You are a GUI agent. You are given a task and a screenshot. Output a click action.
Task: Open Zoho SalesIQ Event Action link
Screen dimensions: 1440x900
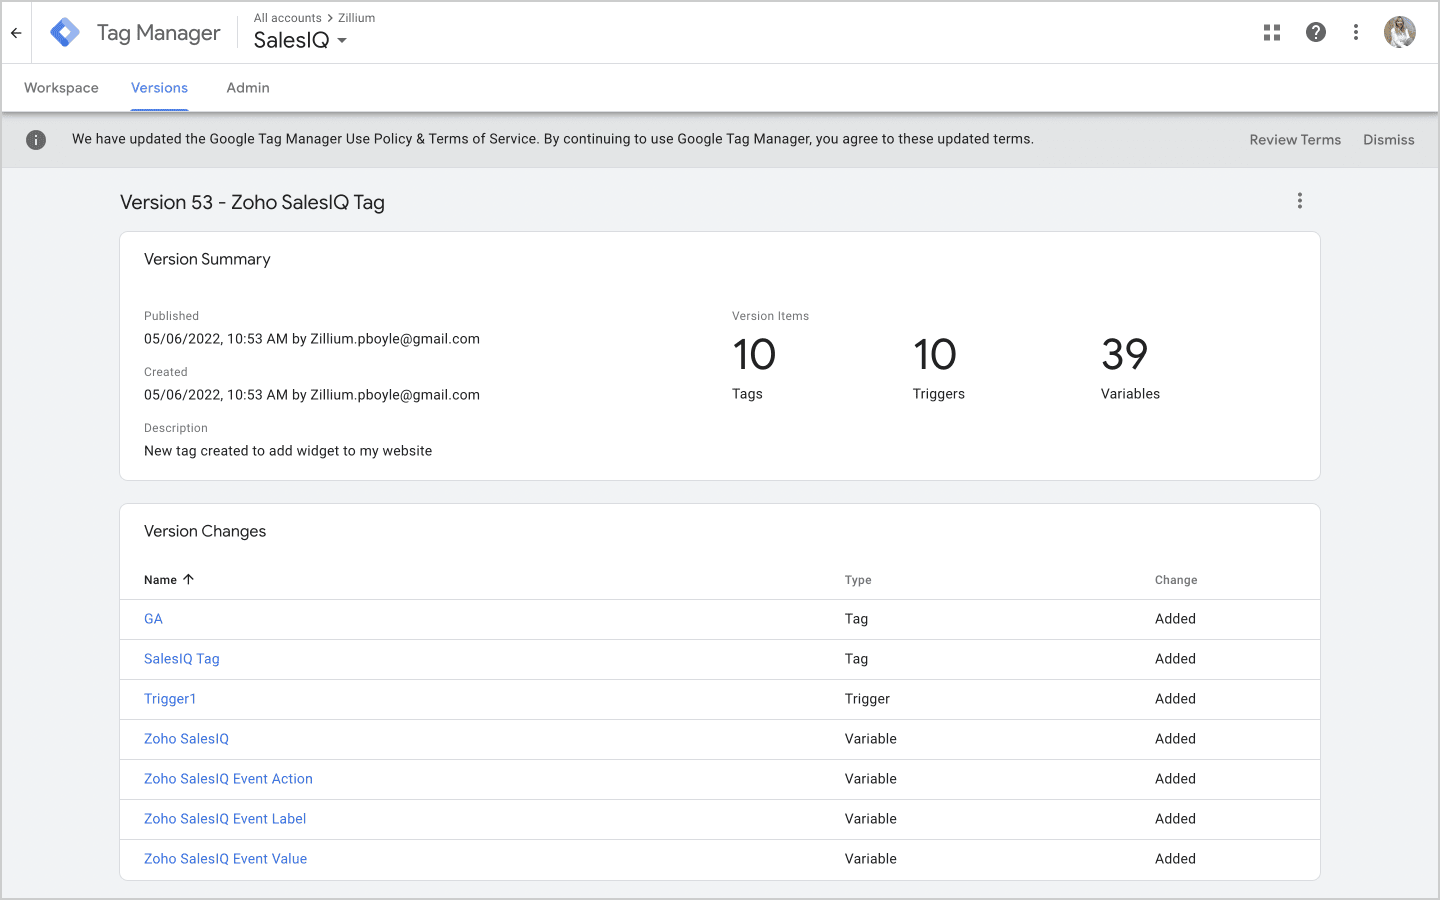[x=228, y=779]
